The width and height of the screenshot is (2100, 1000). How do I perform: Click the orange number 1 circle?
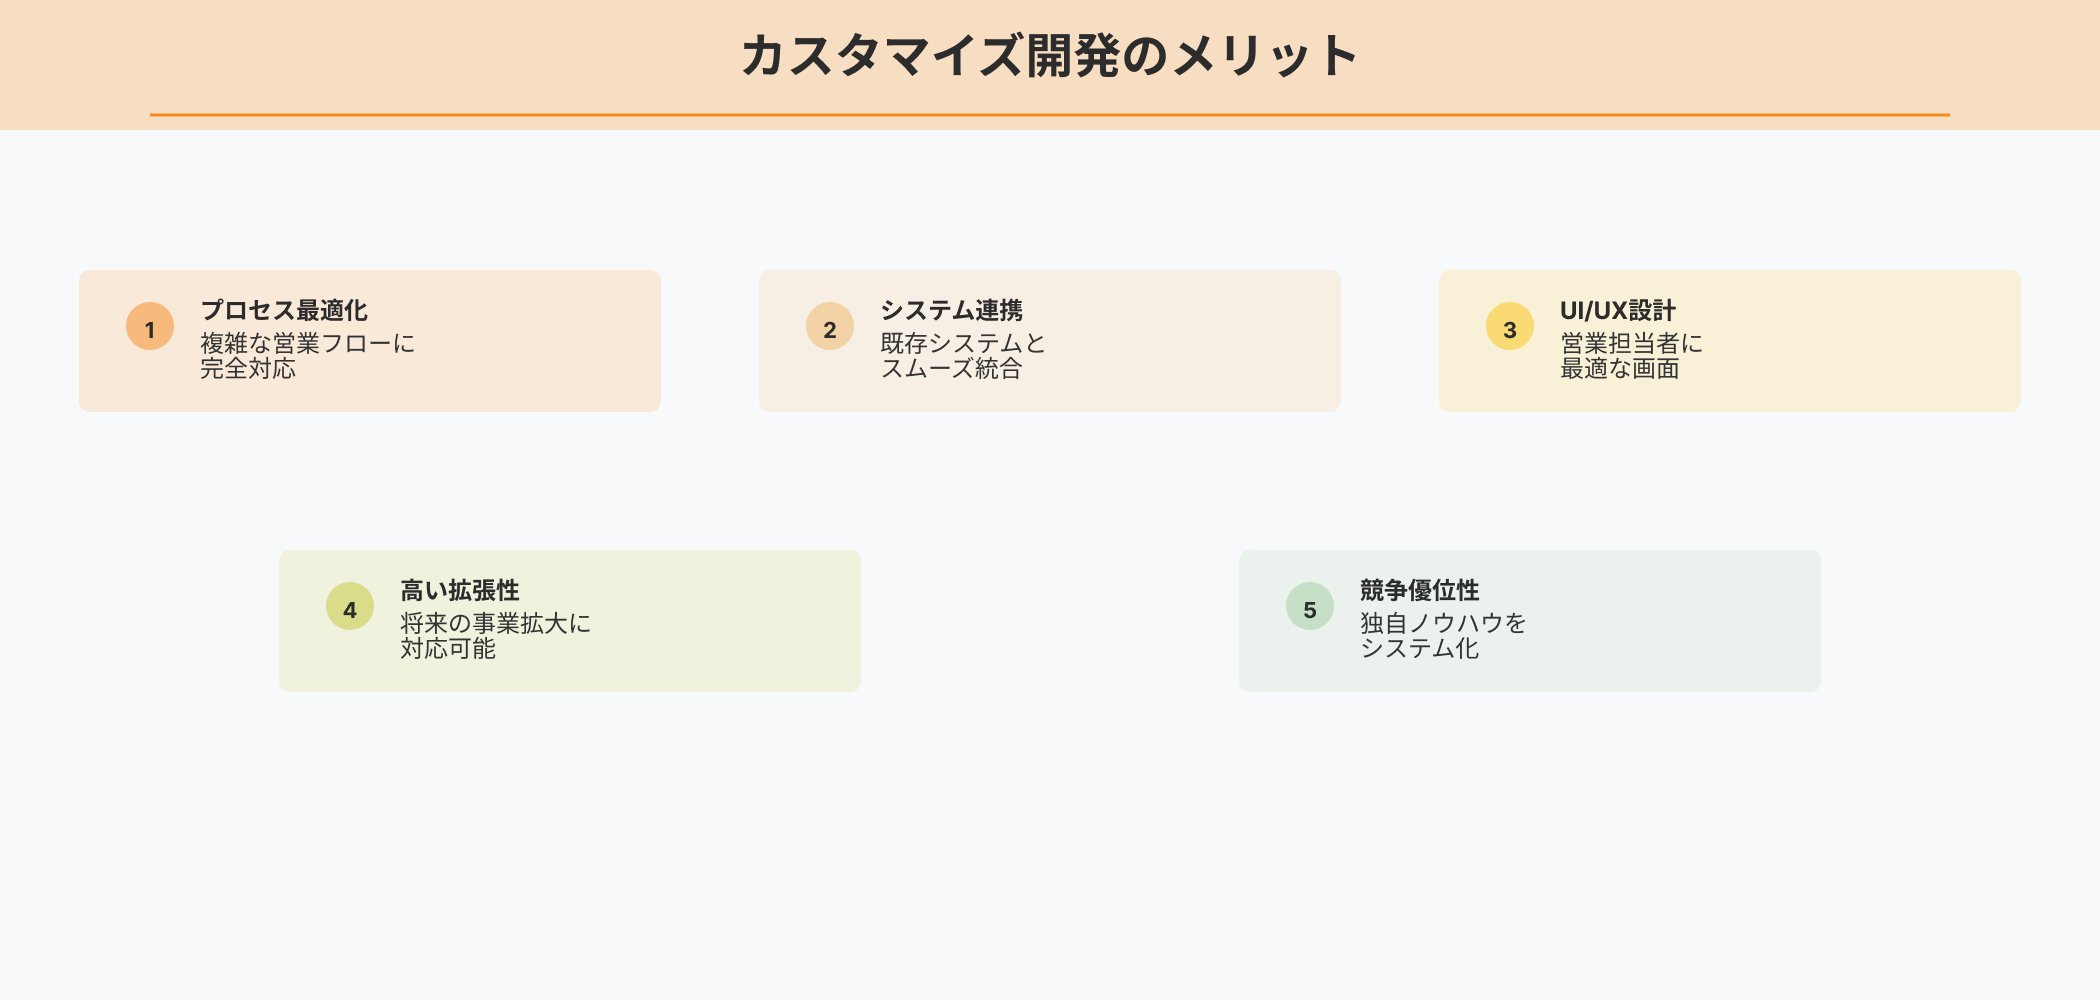click(150, 327)
